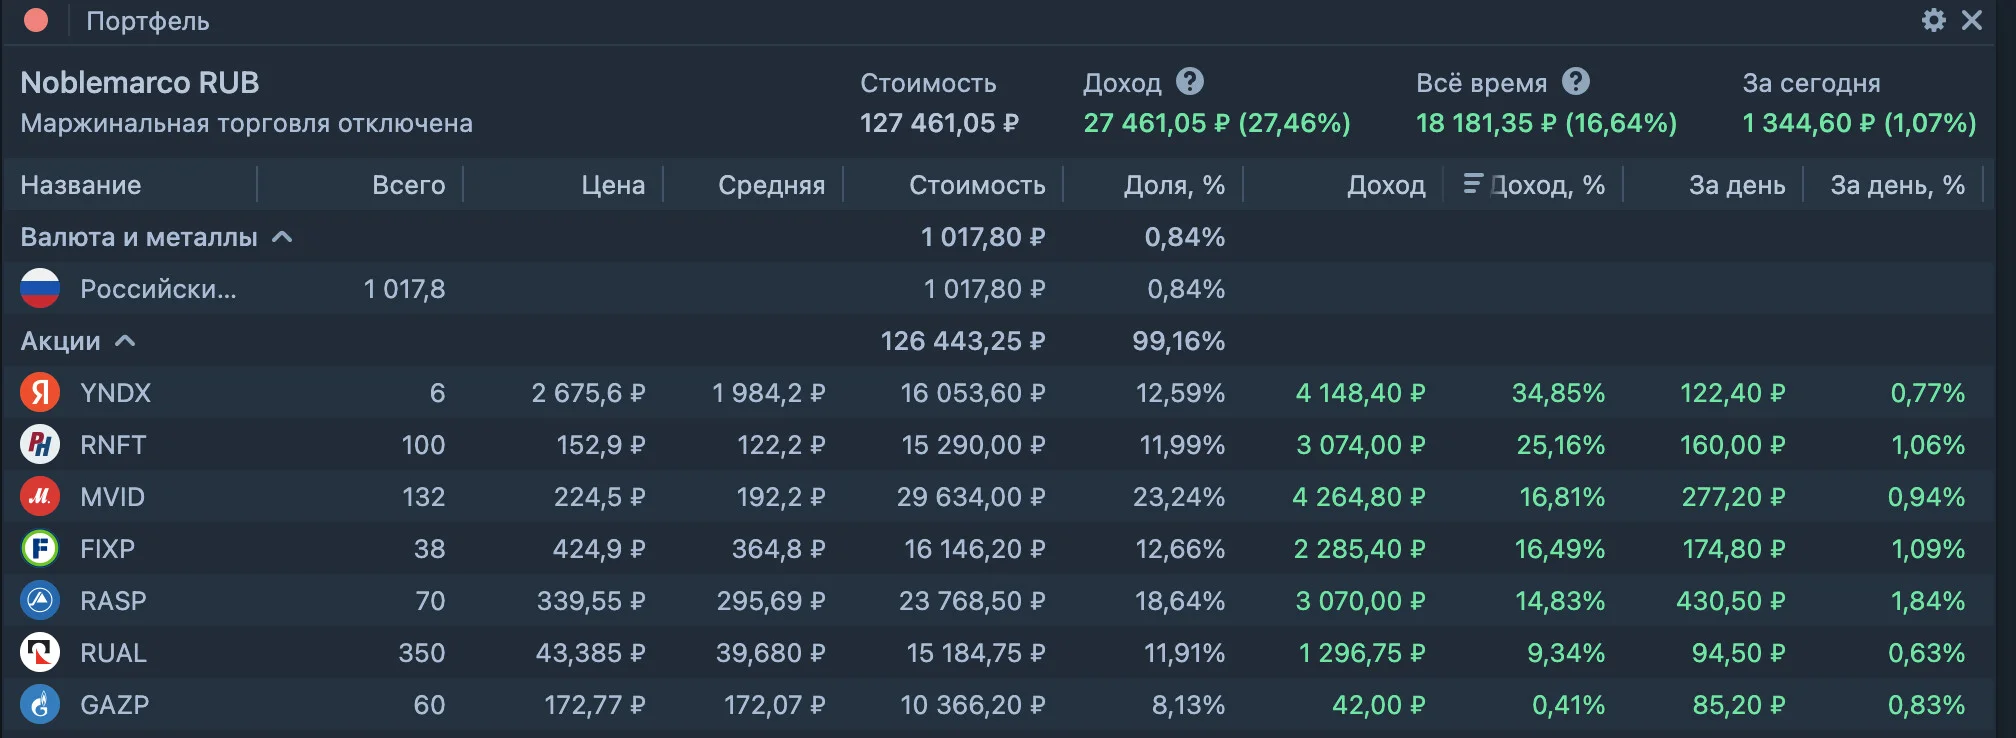Click the RUAL logo icon
The height and width of the screenshot is (738, 2016).
click(x=40, y=653)
